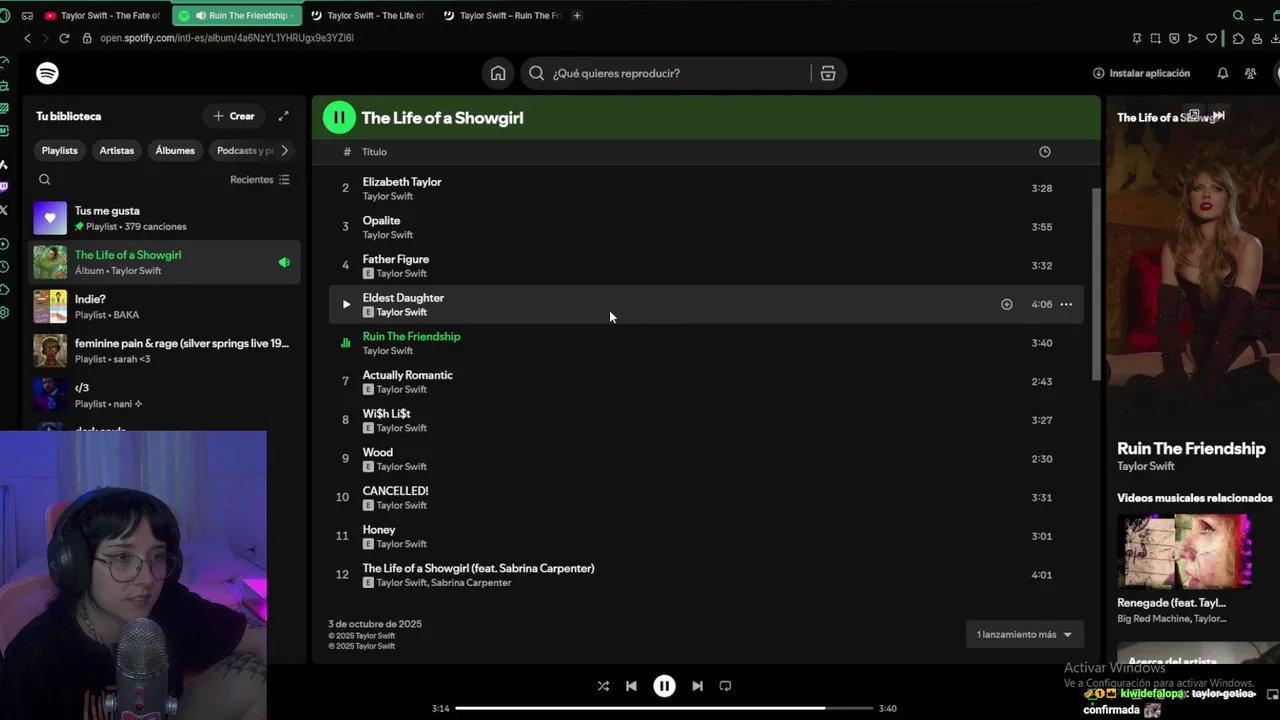1280x720 pixels.
Task: Filter library by Podcasts chip
Action: pos(244,150)
